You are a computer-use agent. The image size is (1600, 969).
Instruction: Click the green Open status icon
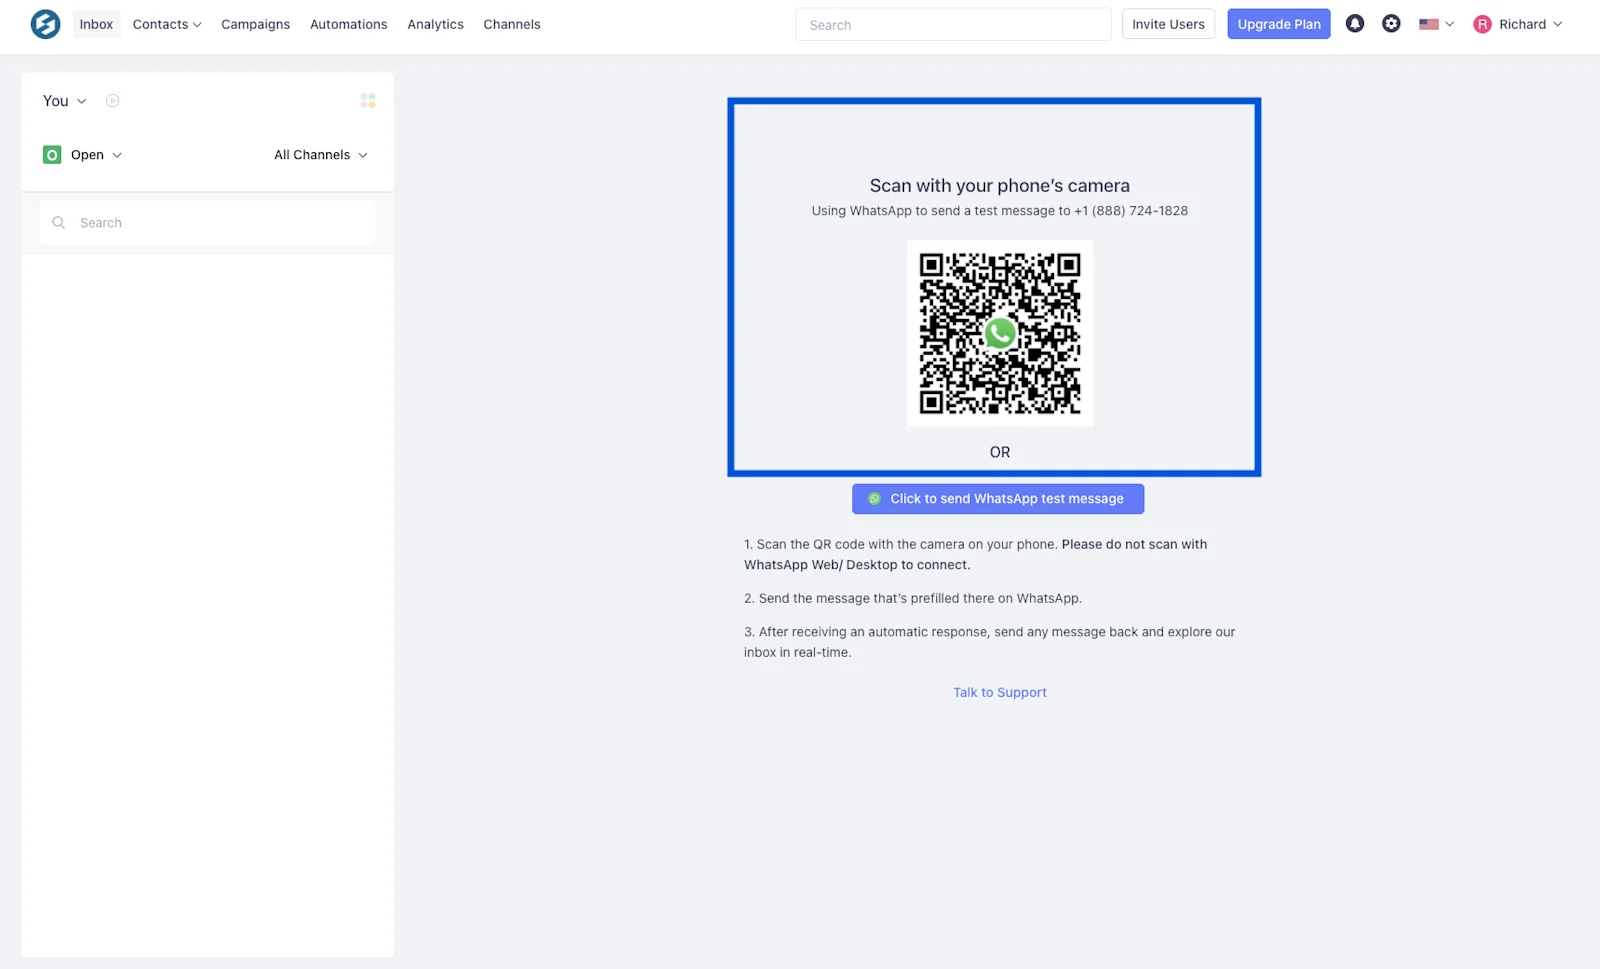51,154
